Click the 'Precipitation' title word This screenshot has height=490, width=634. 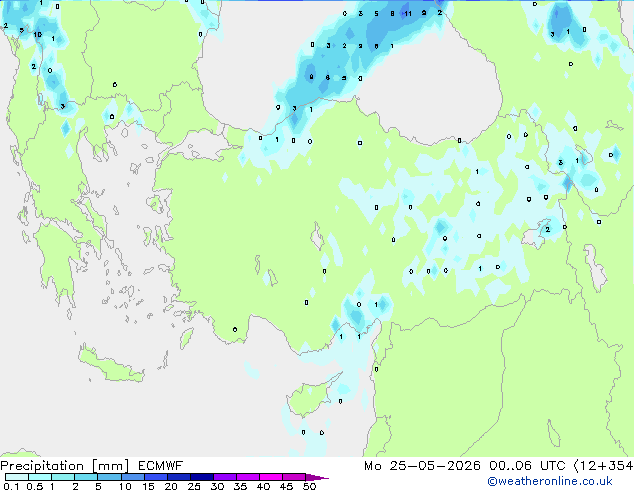(42, 466)
